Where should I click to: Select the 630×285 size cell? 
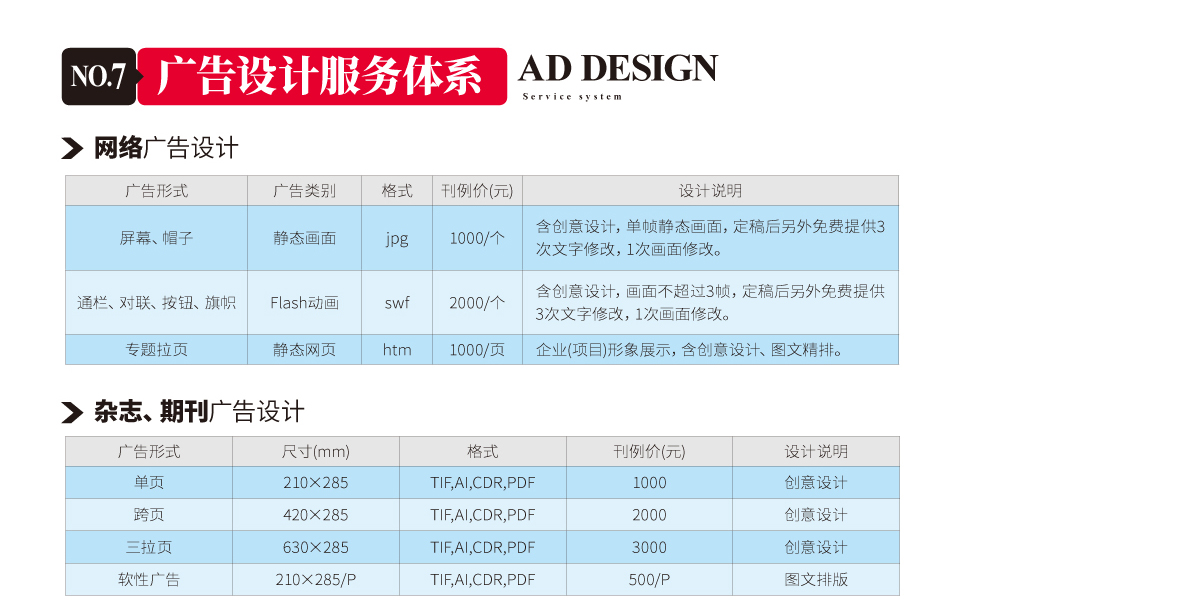pos(316,547)
